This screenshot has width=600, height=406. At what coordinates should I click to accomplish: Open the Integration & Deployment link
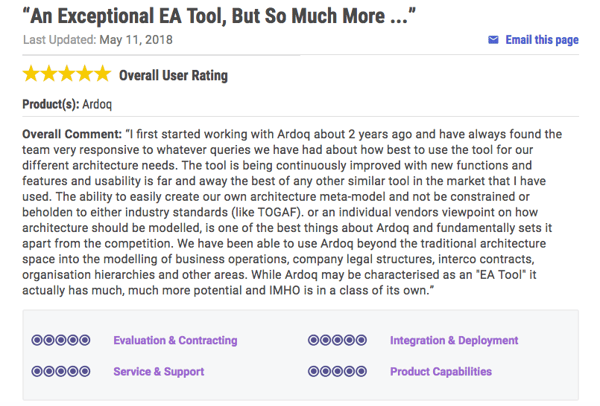[x=454, y=340]
